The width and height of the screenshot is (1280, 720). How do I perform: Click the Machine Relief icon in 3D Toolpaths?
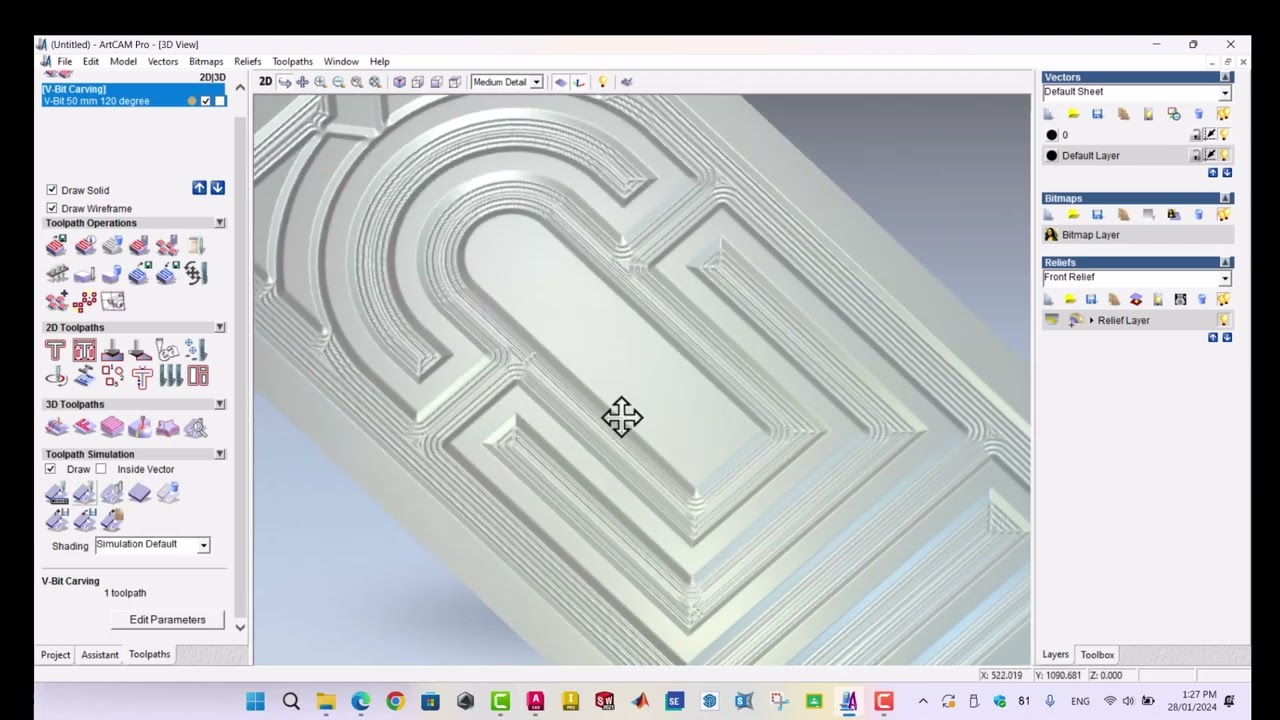[56, 428]
